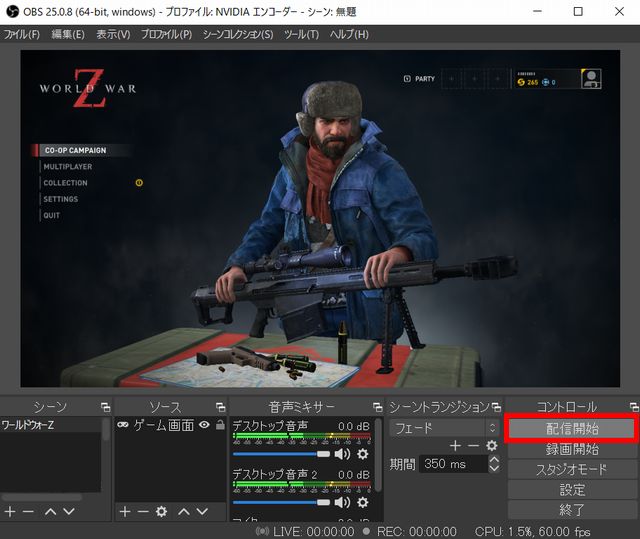Open source properties gear in Sources panel
Viewport: 640px width, 539px height.
coord(162,511)
